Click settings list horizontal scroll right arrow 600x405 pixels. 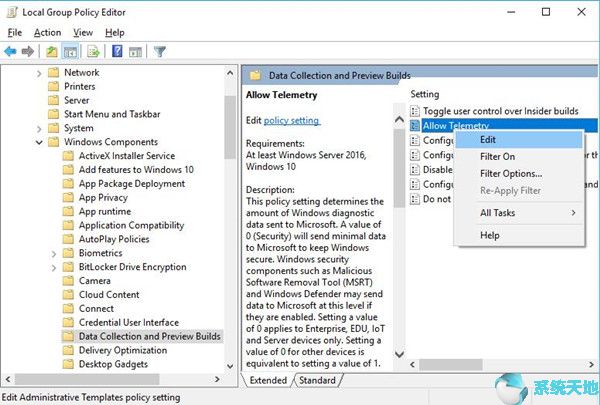click(x=591, y=364)
